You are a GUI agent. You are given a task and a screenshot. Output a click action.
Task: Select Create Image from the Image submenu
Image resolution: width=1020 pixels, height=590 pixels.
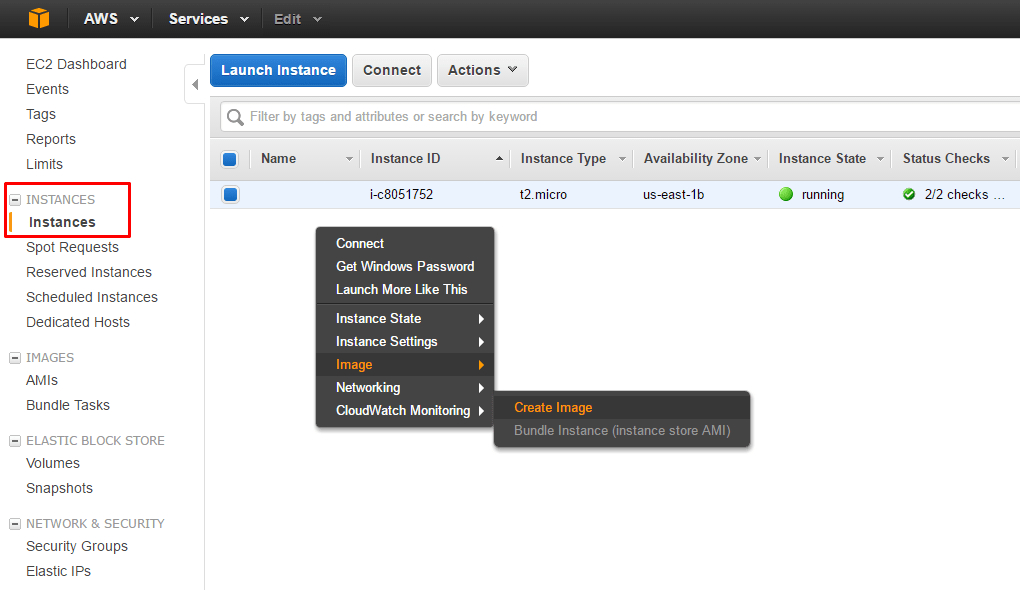pyautogui.click(x=553, y=407)
